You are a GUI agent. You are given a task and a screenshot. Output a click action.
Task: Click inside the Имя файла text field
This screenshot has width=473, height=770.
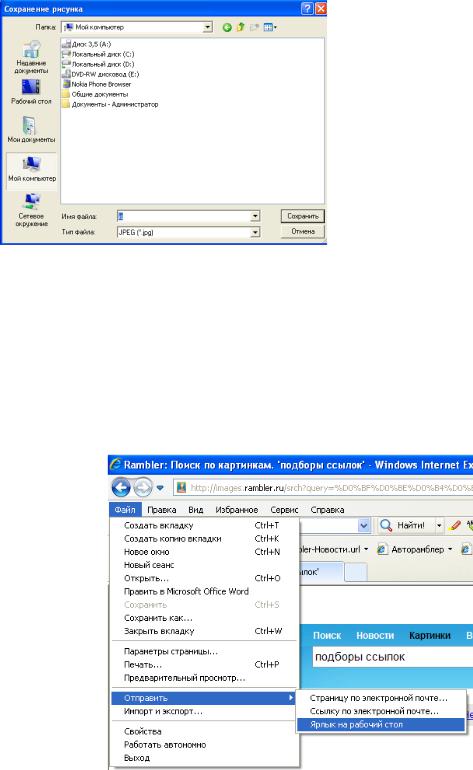184,216
